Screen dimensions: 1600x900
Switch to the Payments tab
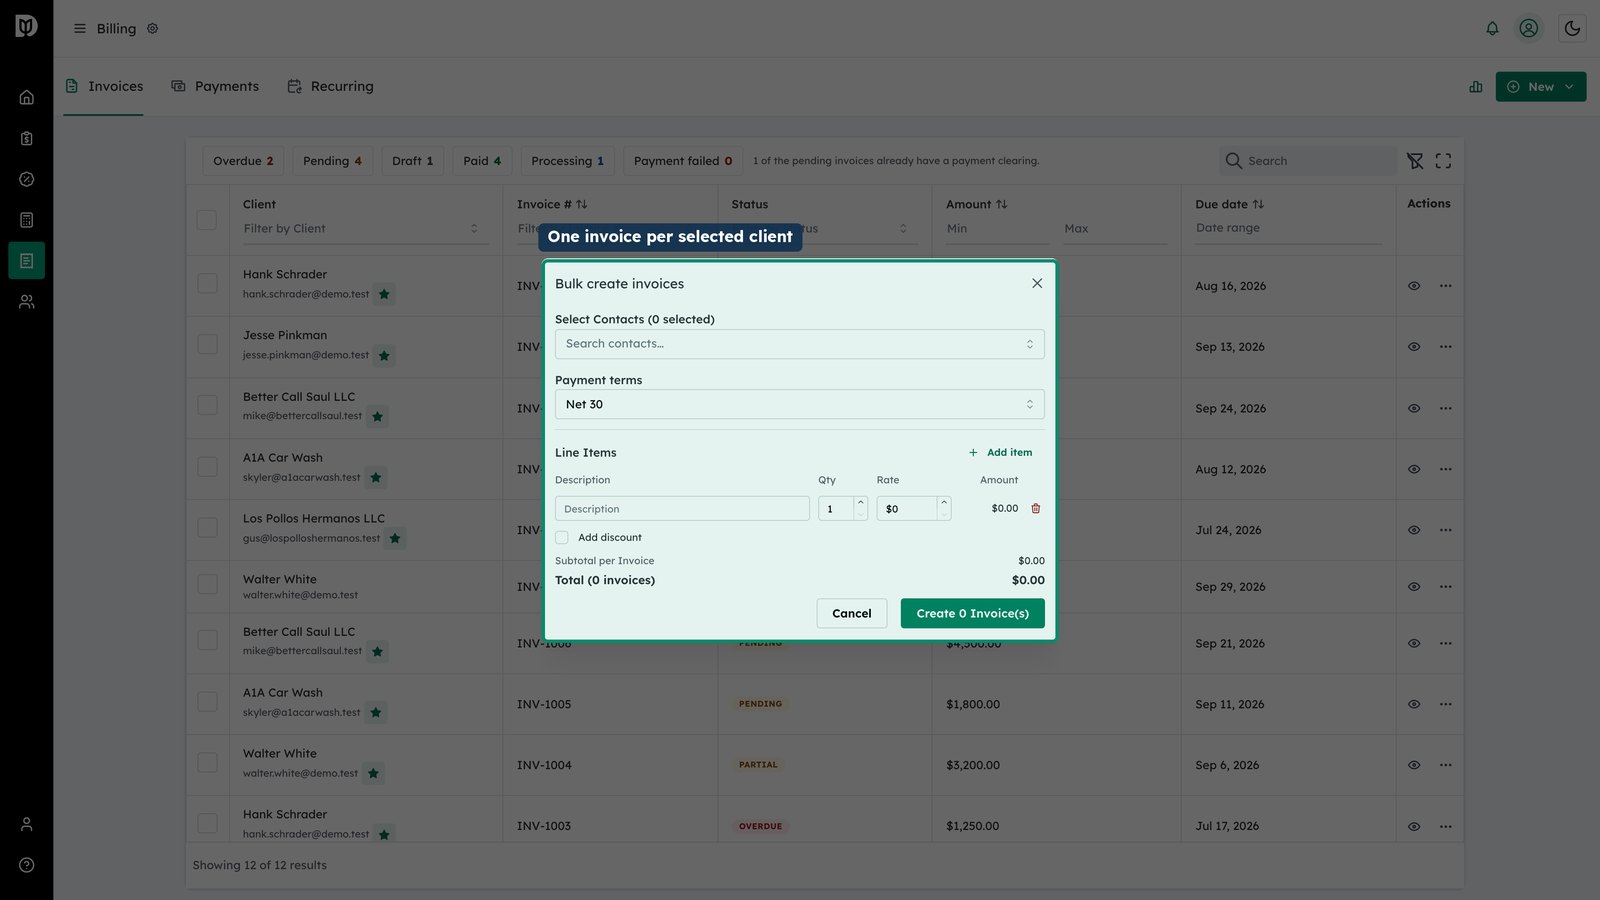point(215,86)
